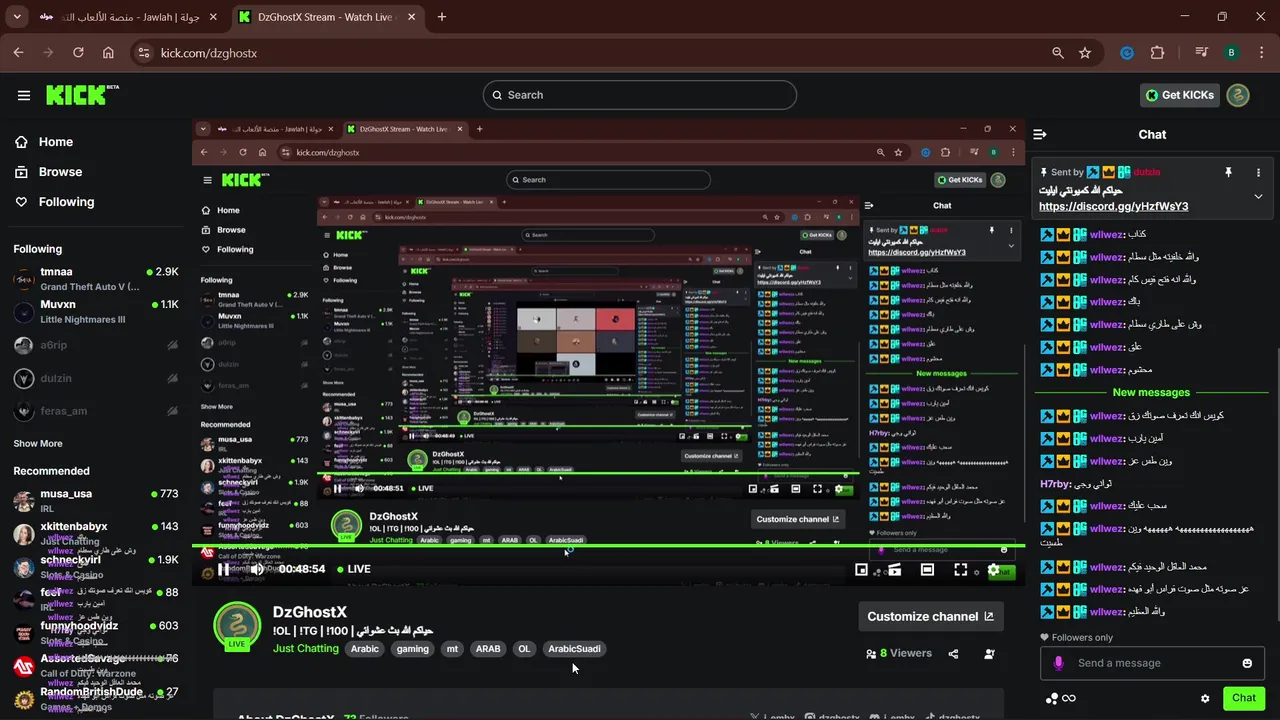Open the Chrome profile B icon
Screen dimensions: 1280x720
1231,53
